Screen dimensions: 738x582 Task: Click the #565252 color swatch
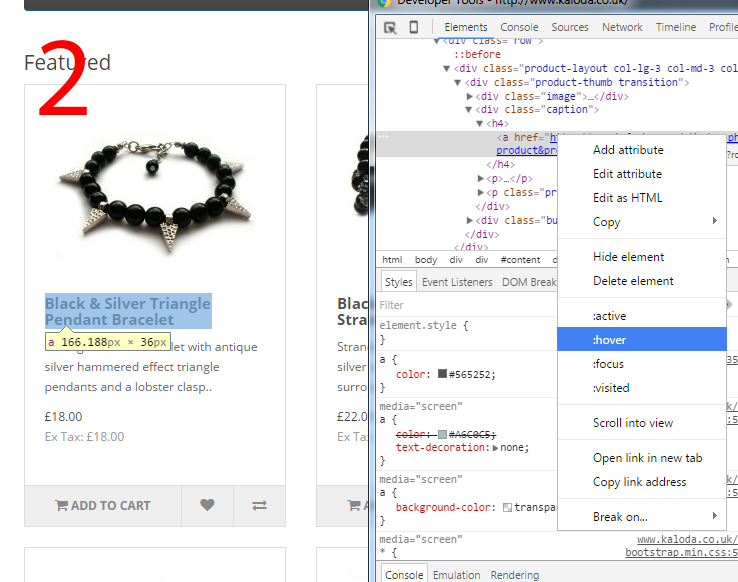[442, 374]
